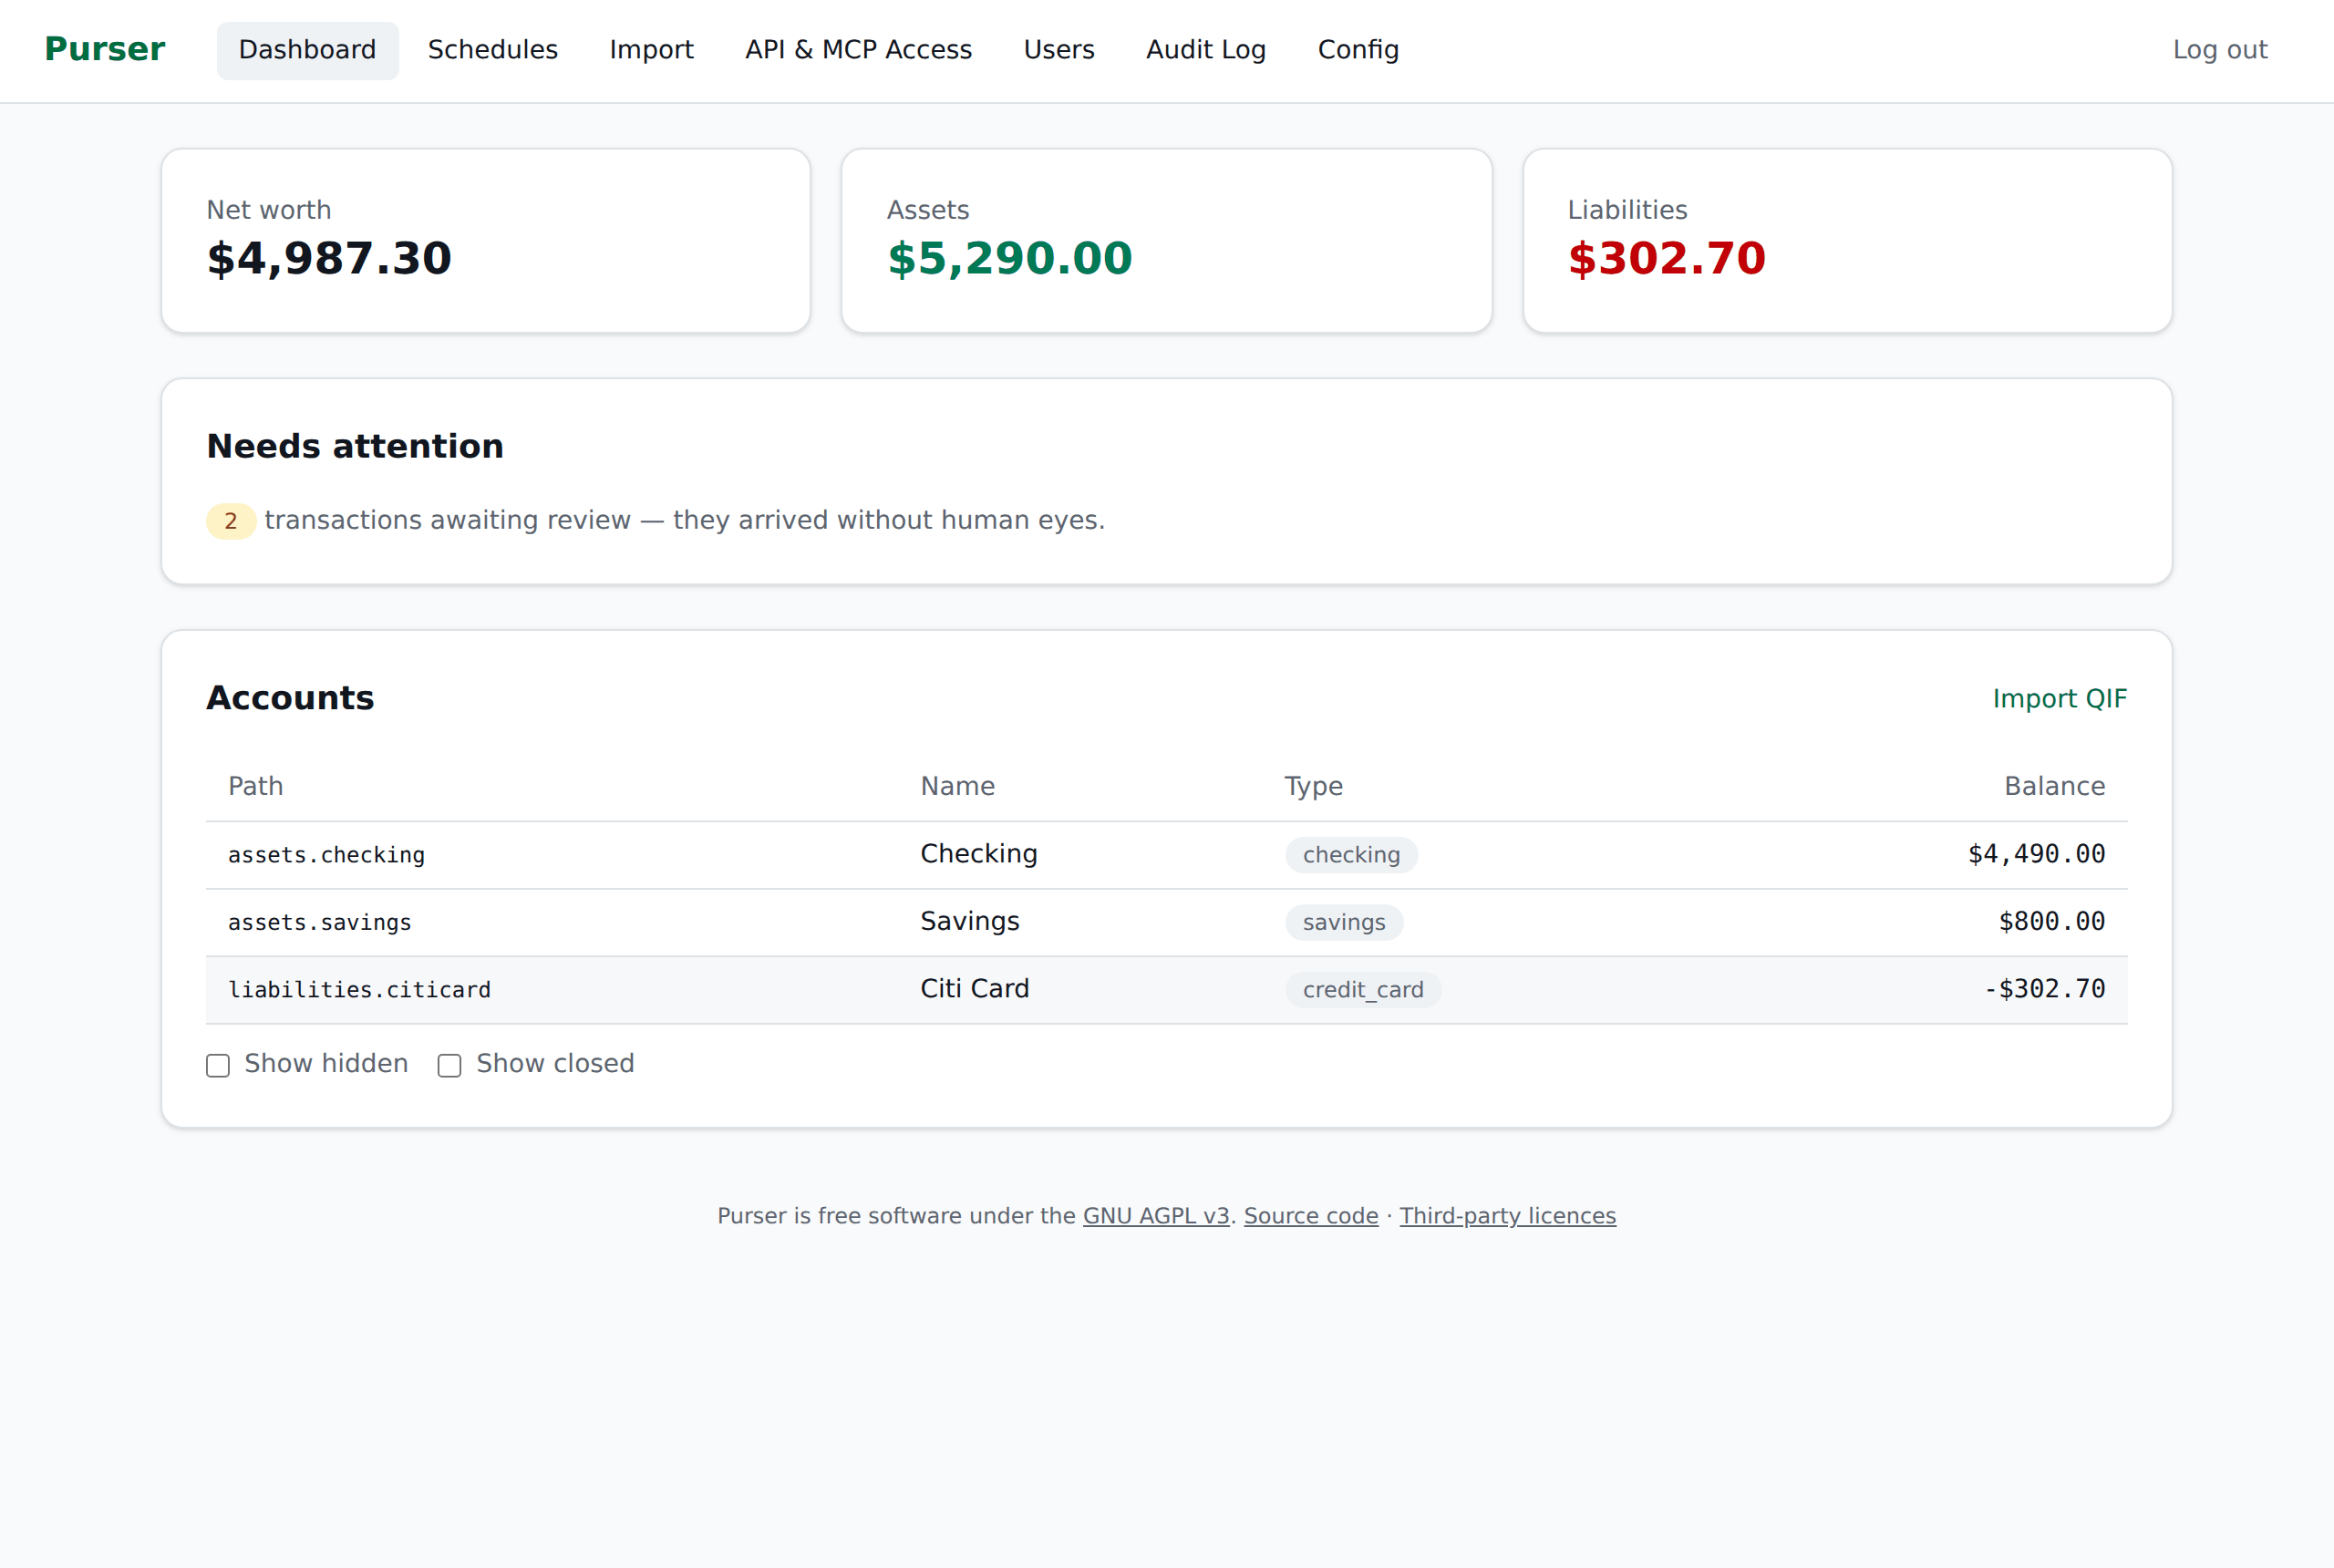Click the credit_card type badge
This screenshot has width=2334, height=1568.
[1363, 989]
